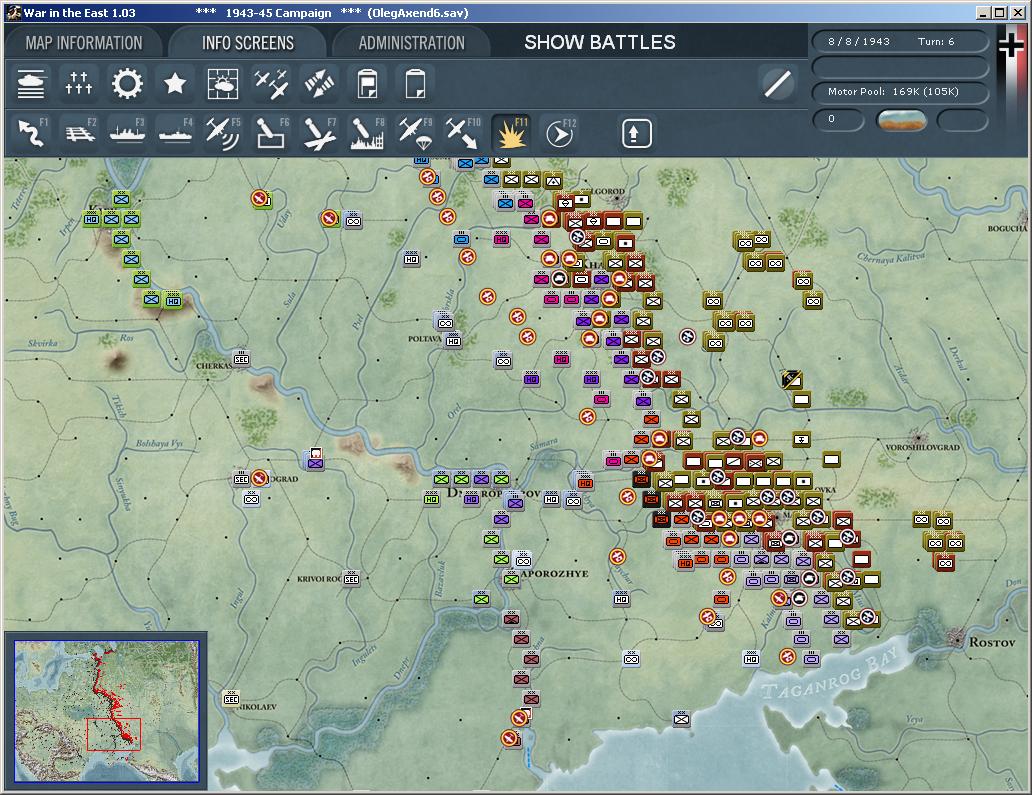This screenshot has height=795, width=1032.
Task: Open the losses screen crosses icon
Action: pyautogui.click(x=79, y=84)
